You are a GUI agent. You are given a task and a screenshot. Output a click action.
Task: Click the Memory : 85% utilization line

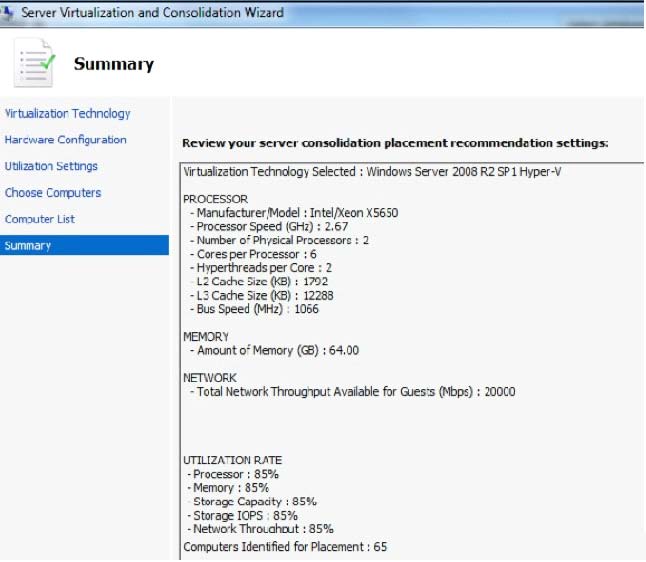pos(228,488)
